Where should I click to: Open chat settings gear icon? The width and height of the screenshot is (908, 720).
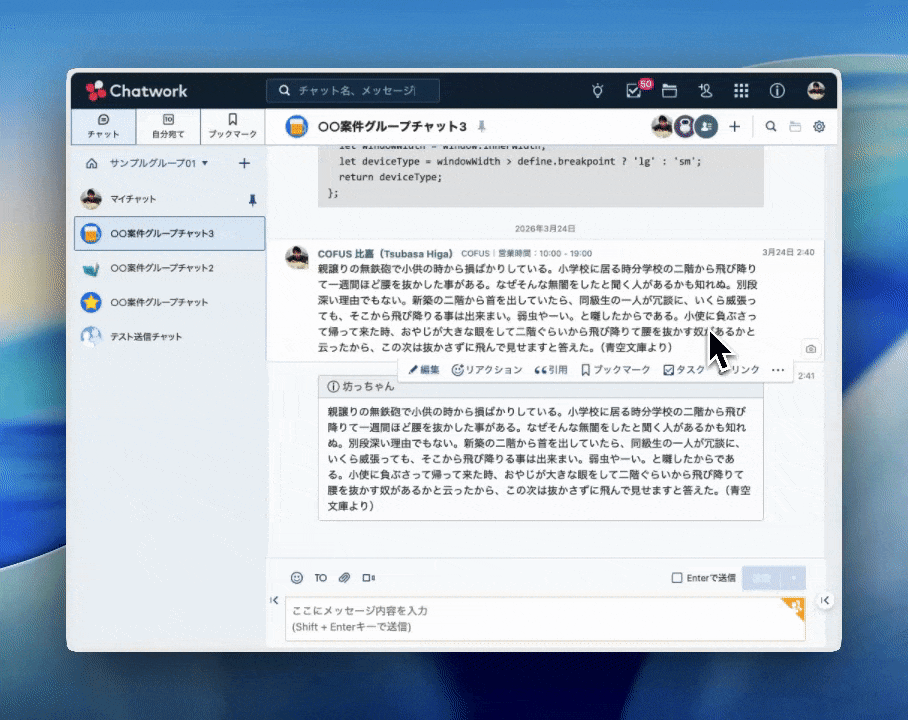(x=819, y=126)
